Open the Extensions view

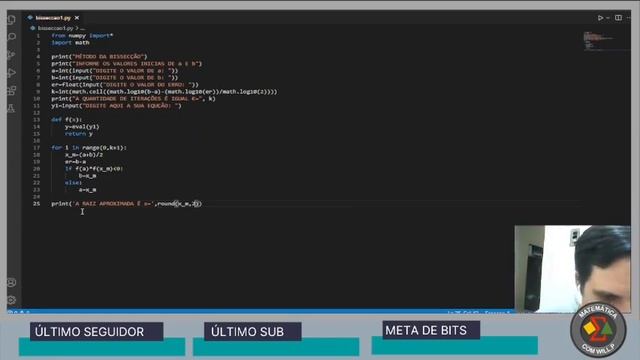11,91
